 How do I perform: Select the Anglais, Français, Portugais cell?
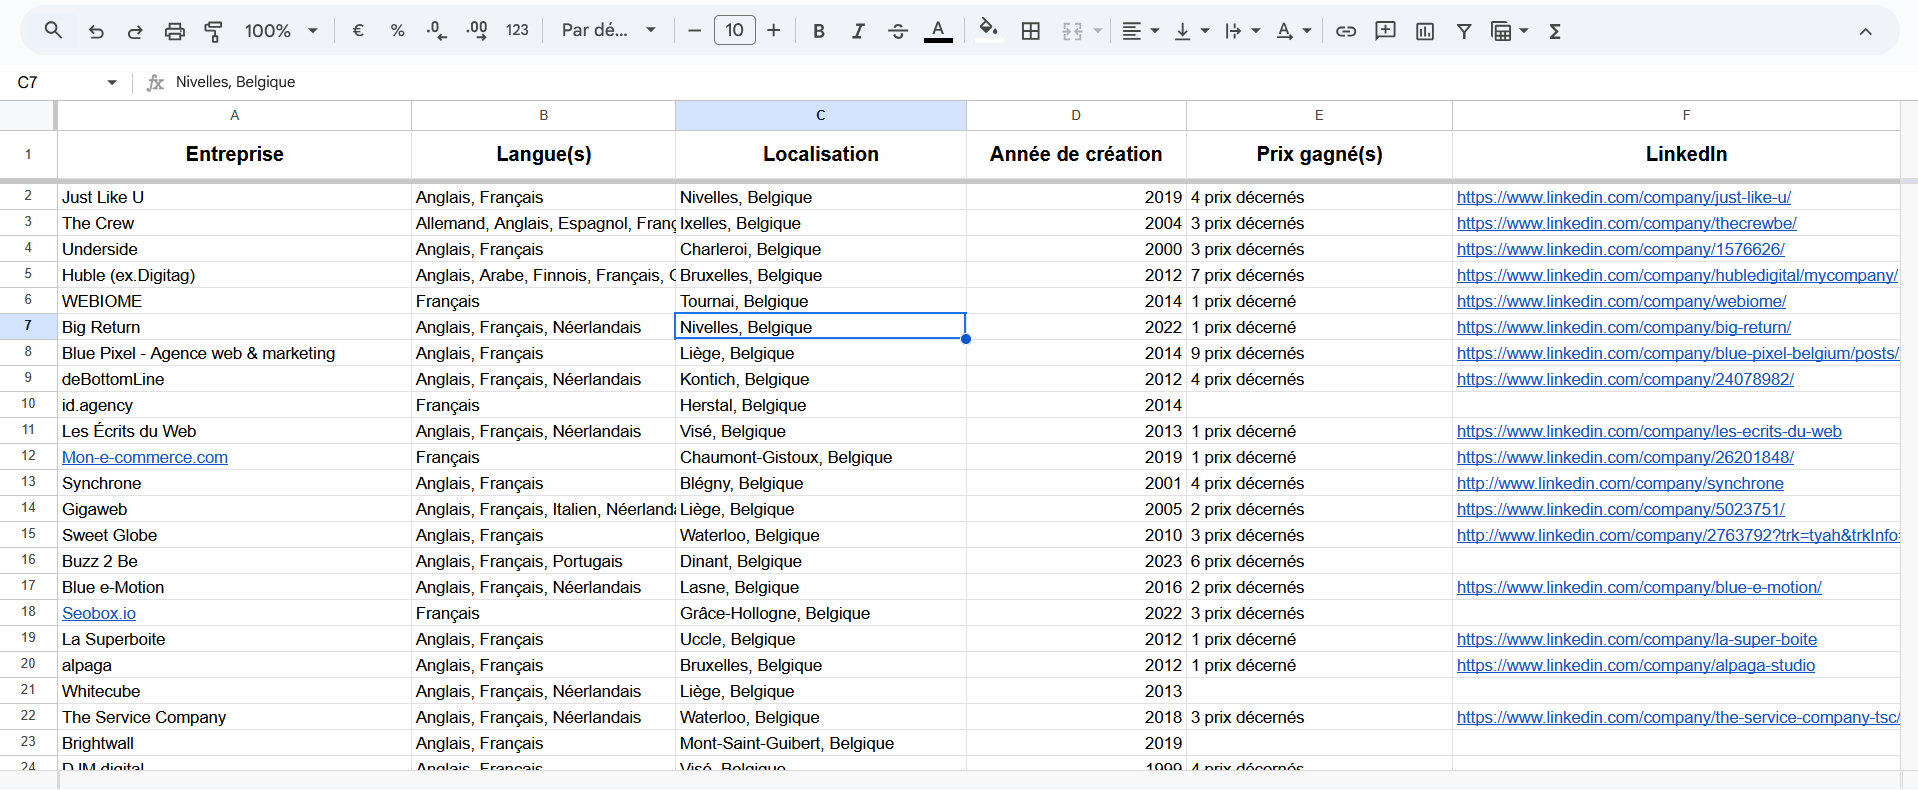coord(543,561)
